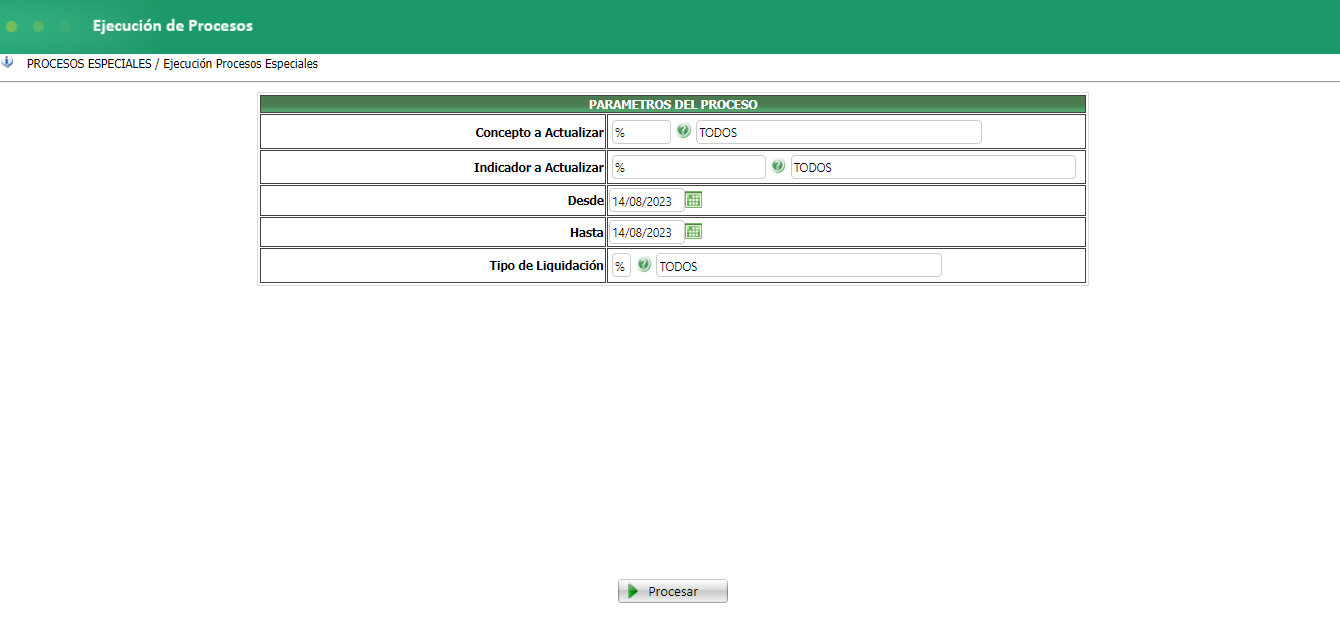
Task: Open the Desde date calendar picker
Action: pos(693,200)
